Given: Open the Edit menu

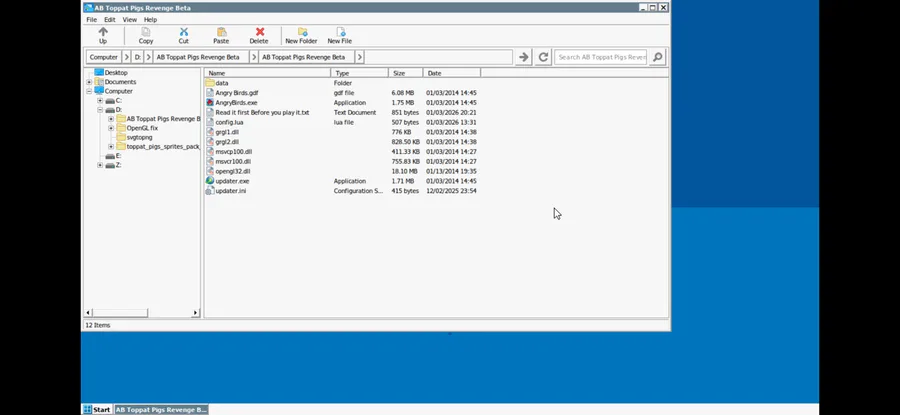Looking at the screenshot, I should tap(110, 20).
